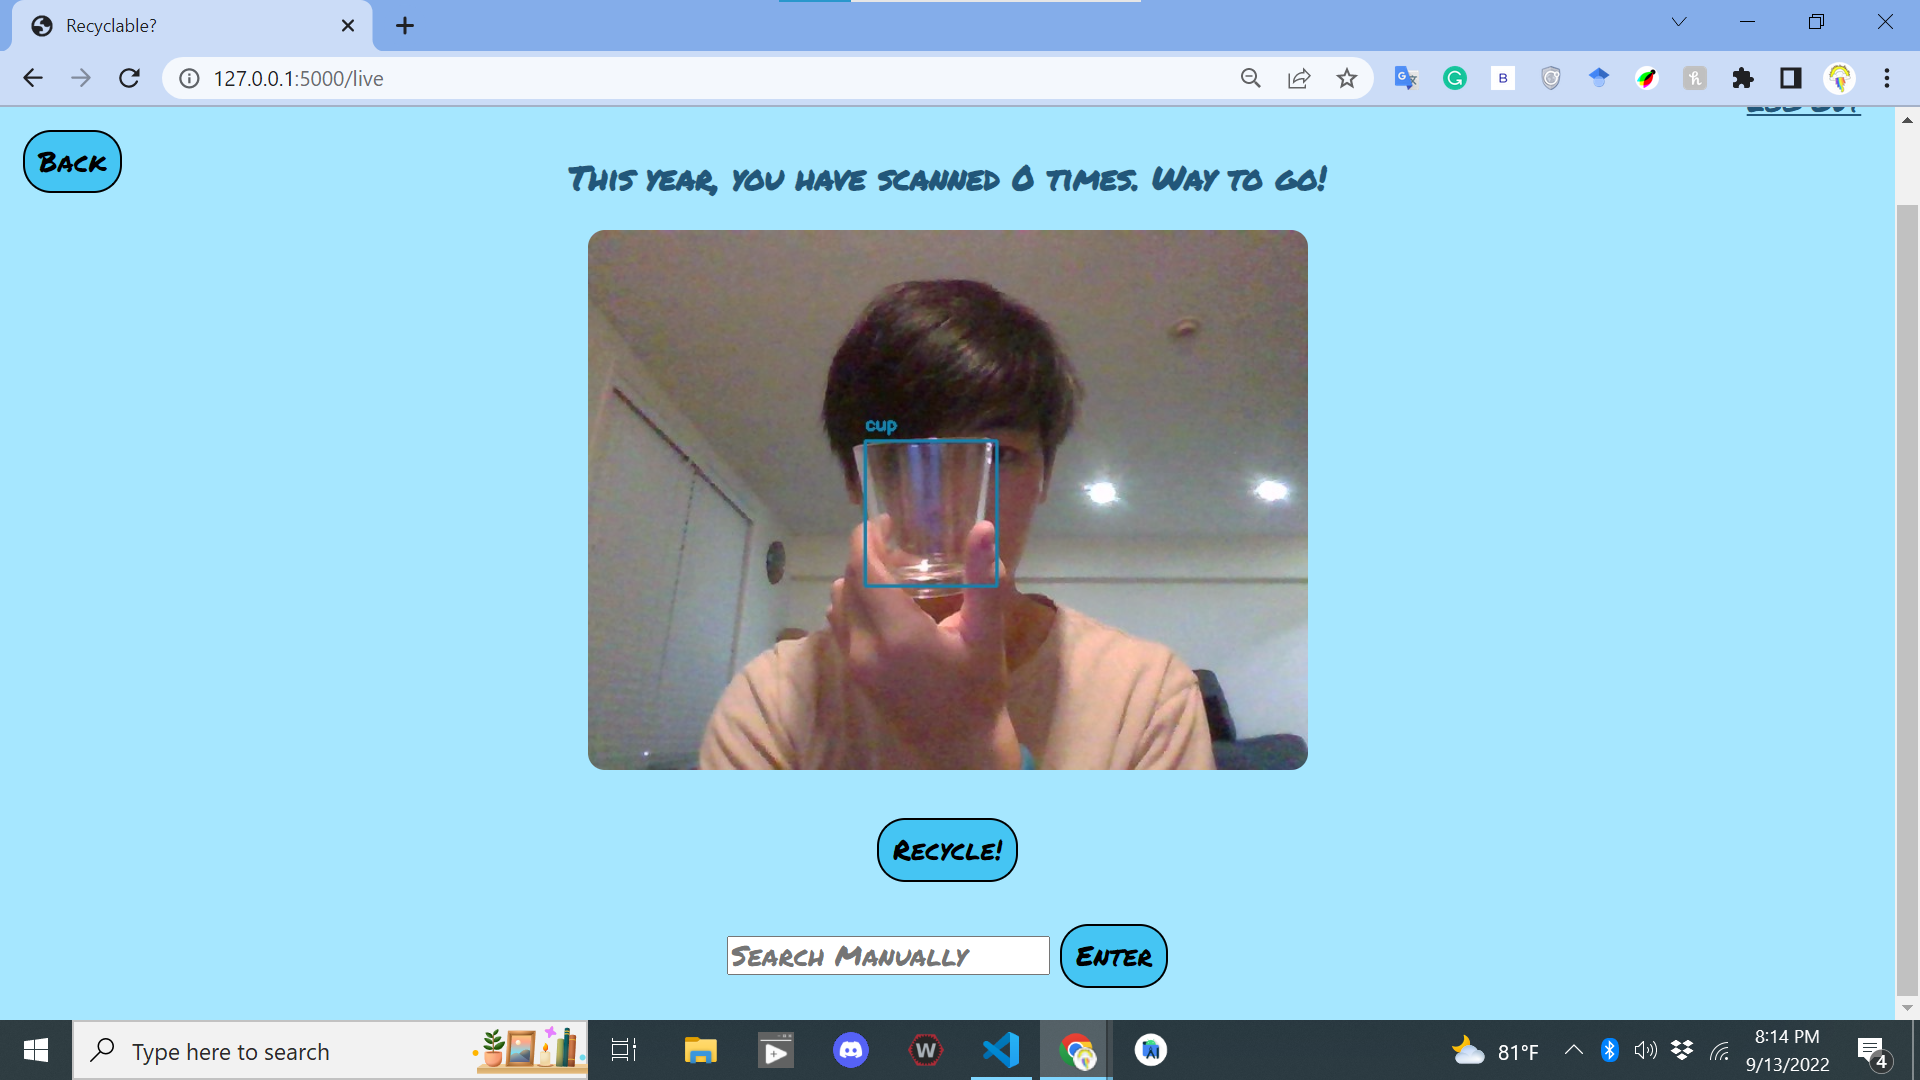The width and height of the screenshot is (1920, 1080).
Task: Toggle Chrome side panel icon
Action: click(1791, 78)
